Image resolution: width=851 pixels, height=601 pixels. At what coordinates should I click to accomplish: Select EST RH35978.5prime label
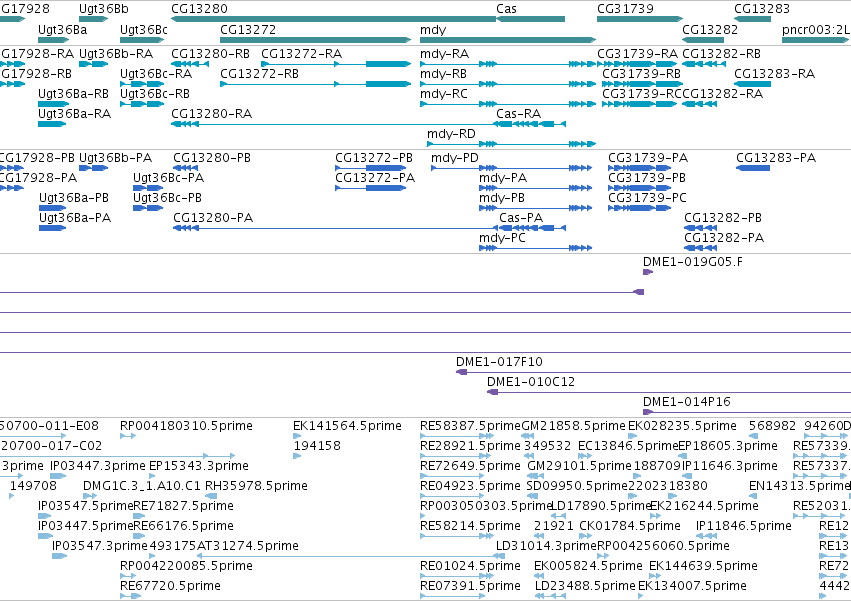(x=256, y=486)
